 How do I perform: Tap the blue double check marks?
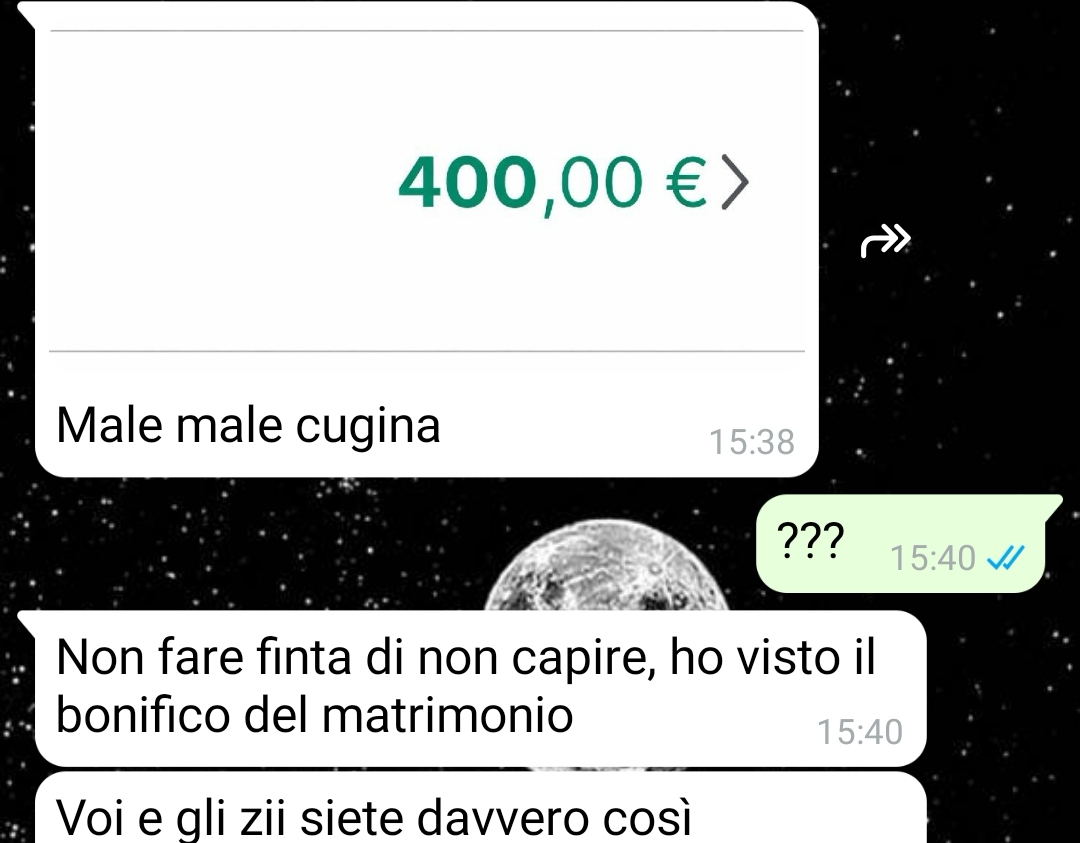click(1006, 557)
